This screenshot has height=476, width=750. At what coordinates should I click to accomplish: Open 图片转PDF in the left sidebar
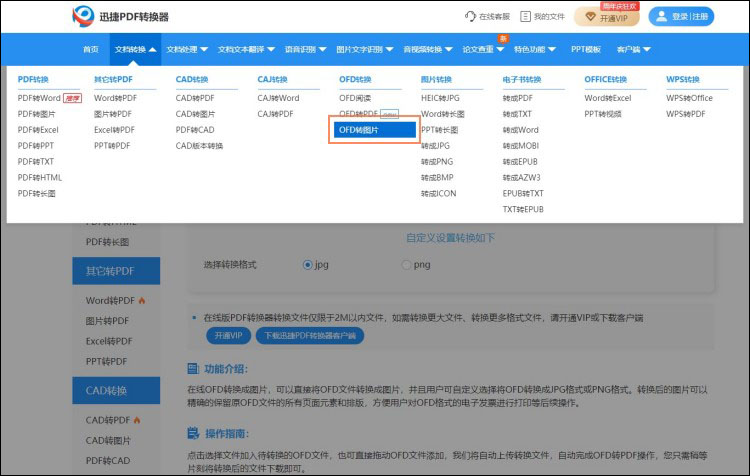click(x=109, y=321)
